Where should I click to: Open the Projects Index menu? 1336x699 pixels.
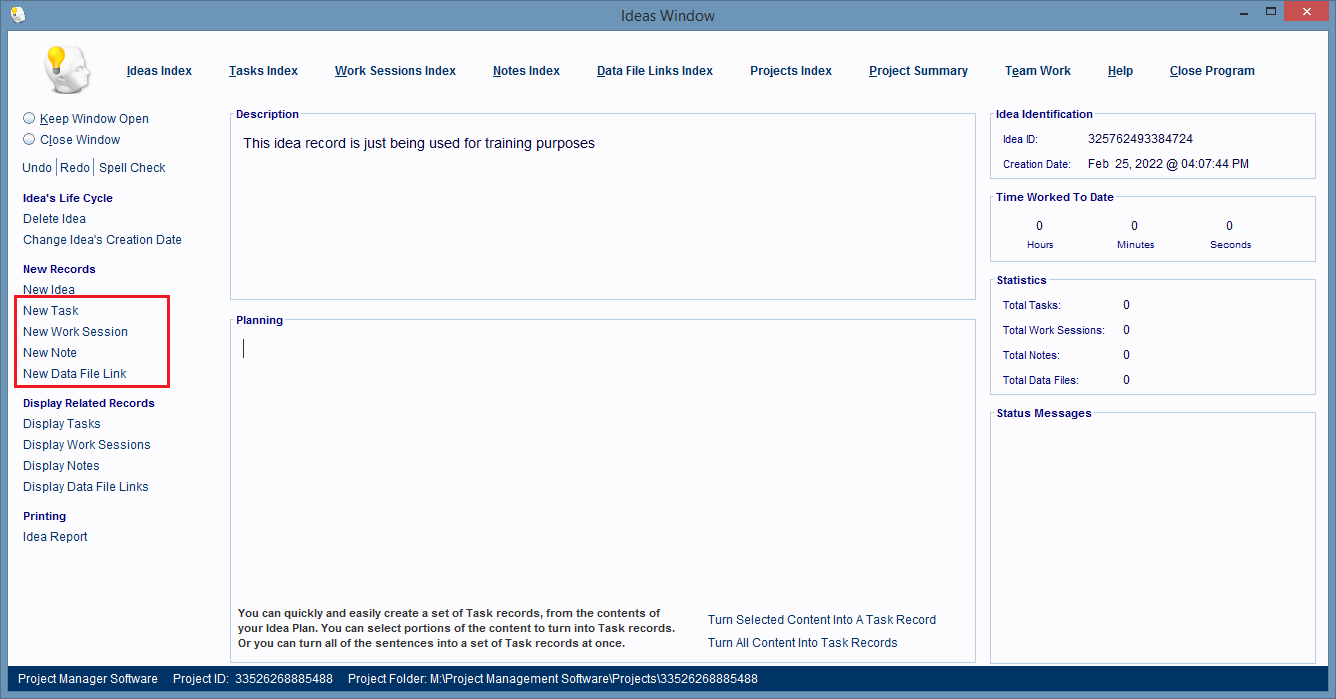tap(791, 71)
